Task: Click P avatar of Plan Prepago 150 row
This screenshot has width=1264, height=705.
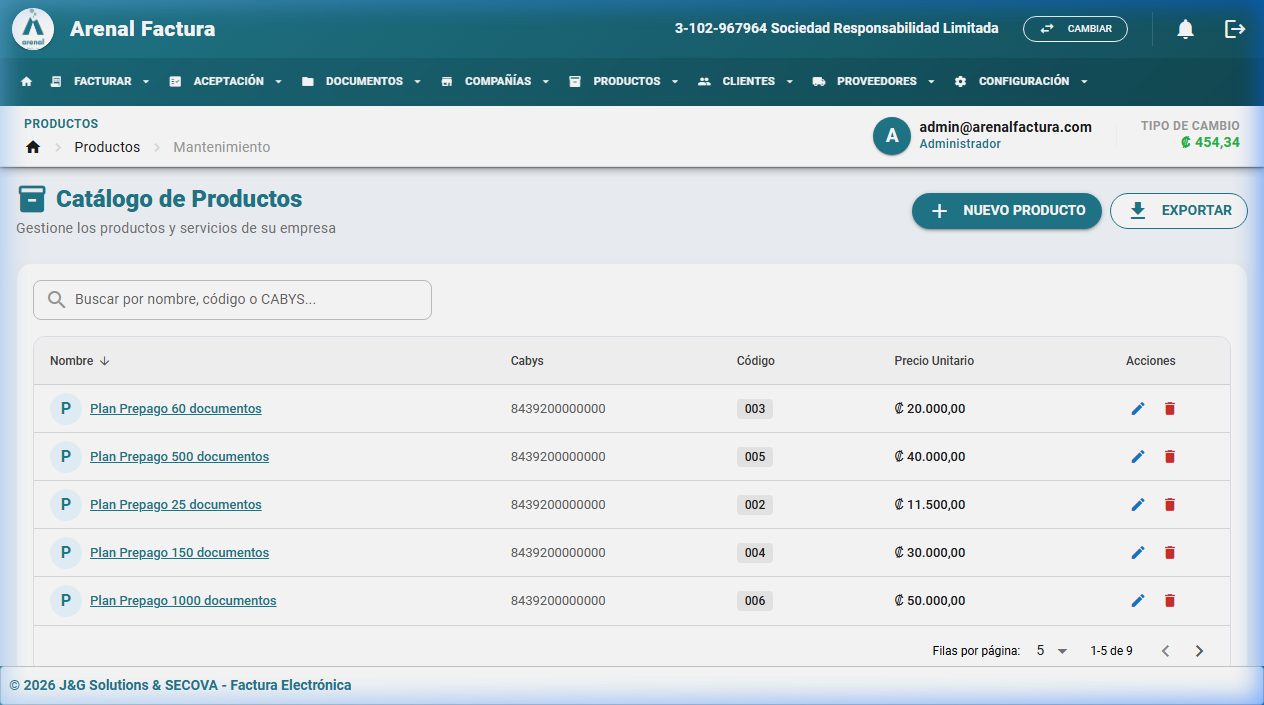Action: [x=66, y=553]
